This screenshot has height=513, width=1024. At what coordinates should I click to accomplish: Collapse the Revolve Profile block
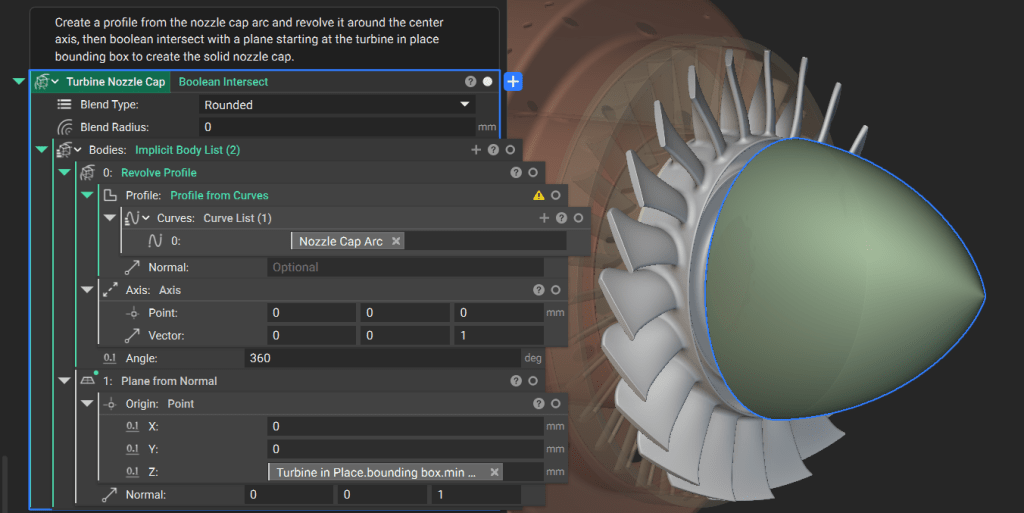[x=64, y=173]
